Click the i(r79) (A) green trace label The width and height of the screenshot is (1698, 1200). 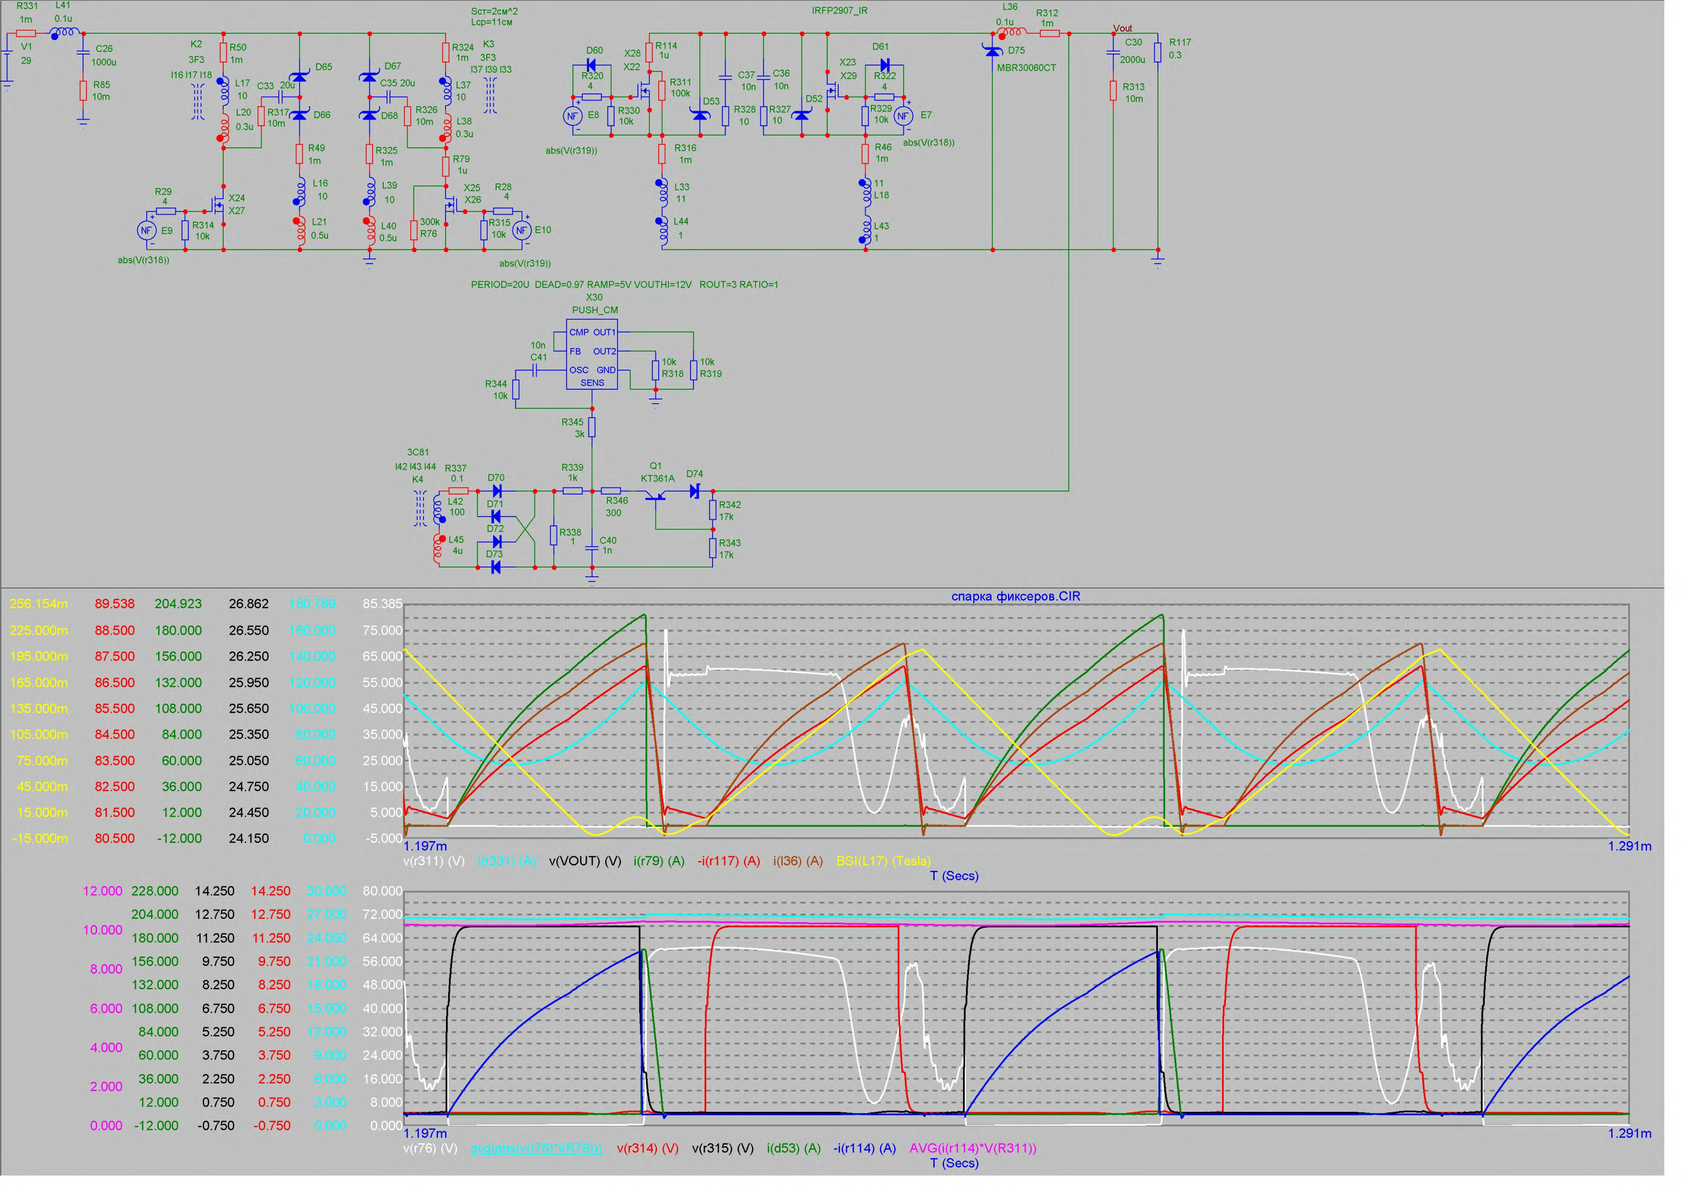coord(659,860)
